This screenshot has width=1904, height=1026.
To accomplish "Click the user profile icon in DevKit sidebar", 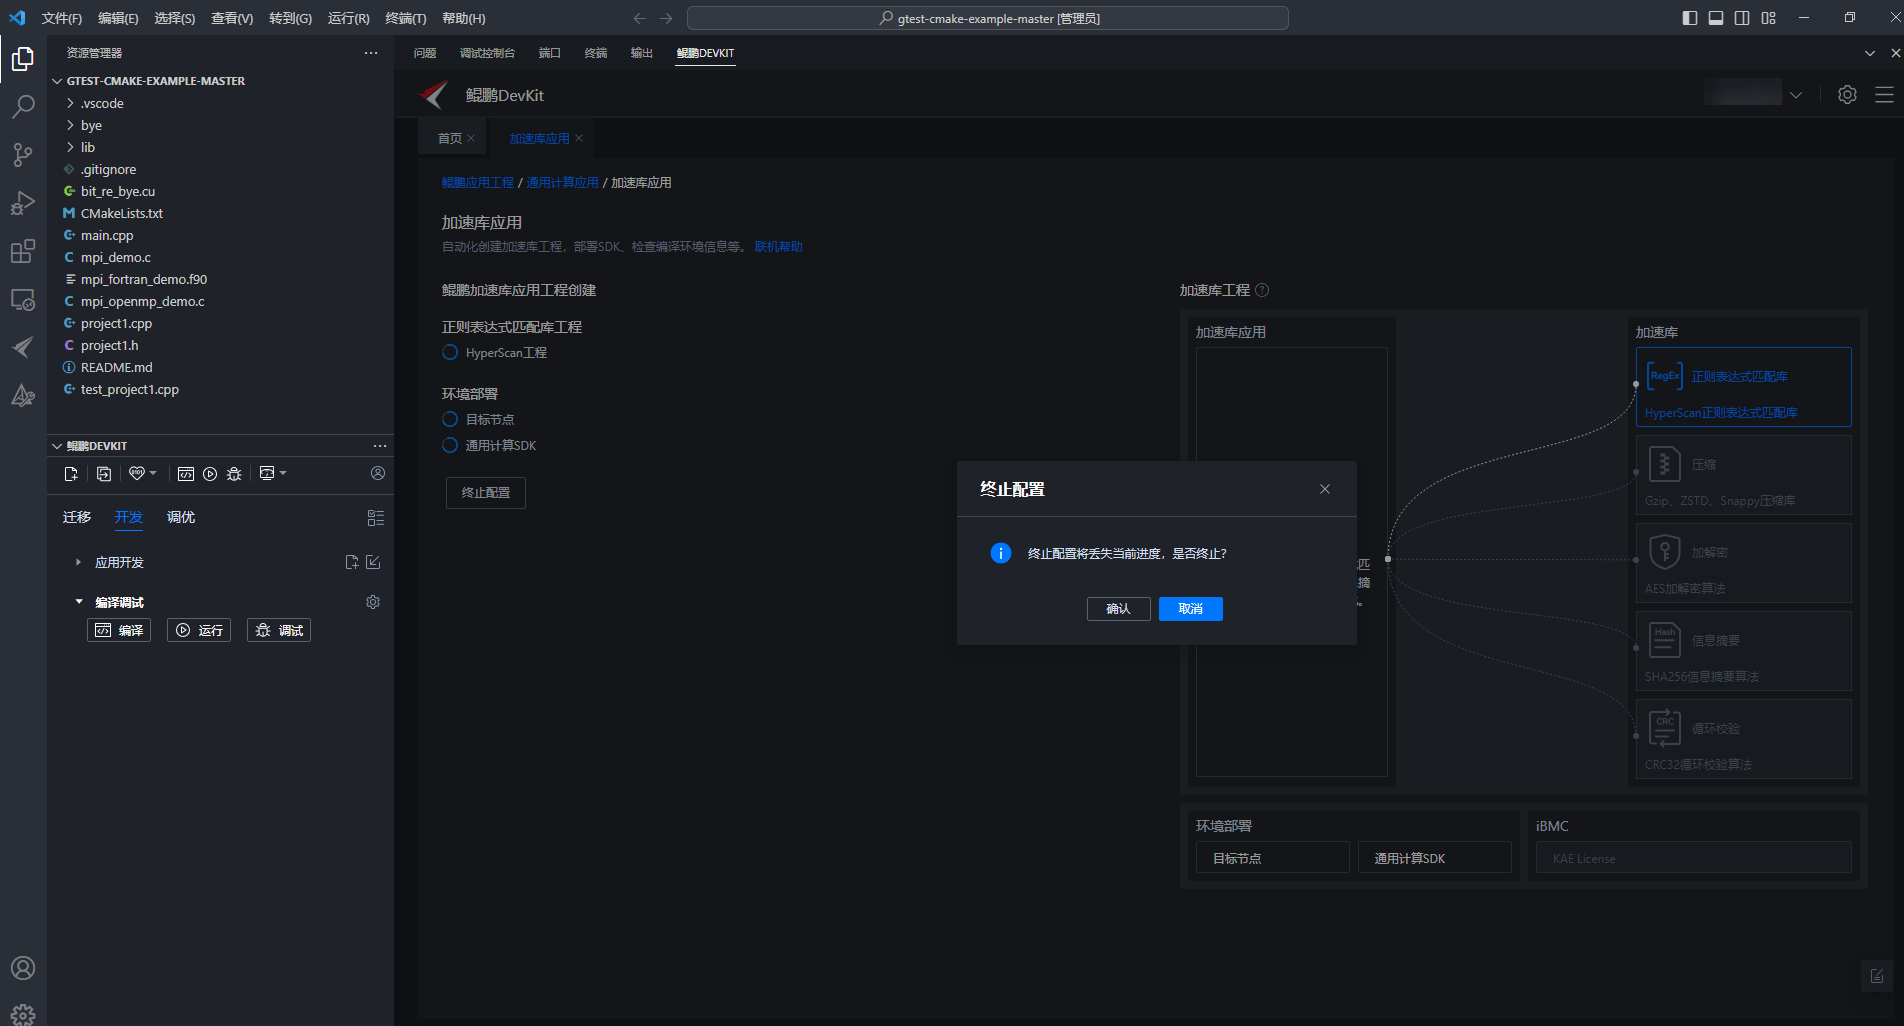I will [378, 473].
